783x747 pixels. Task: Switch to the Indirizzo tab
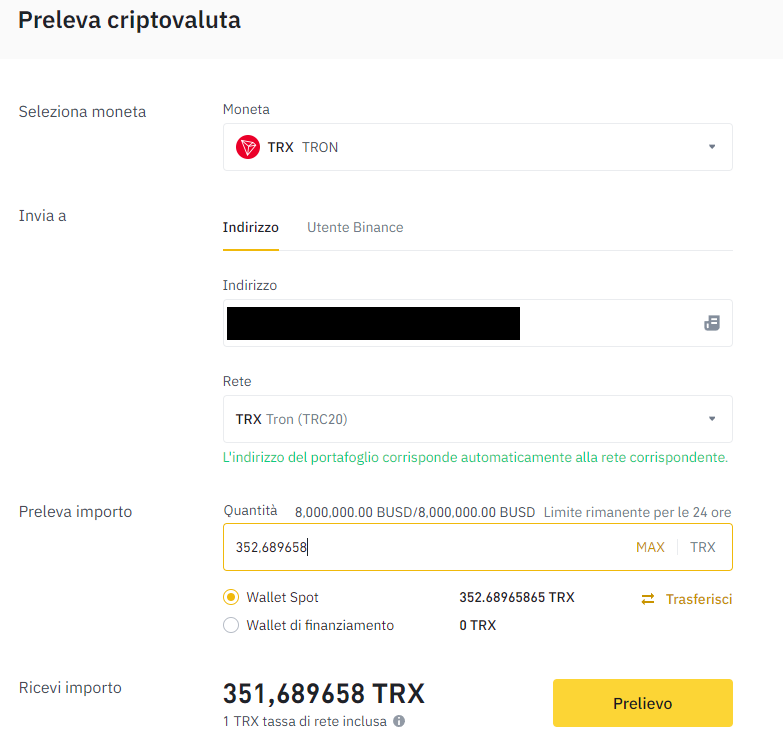(x=250, y=227)
